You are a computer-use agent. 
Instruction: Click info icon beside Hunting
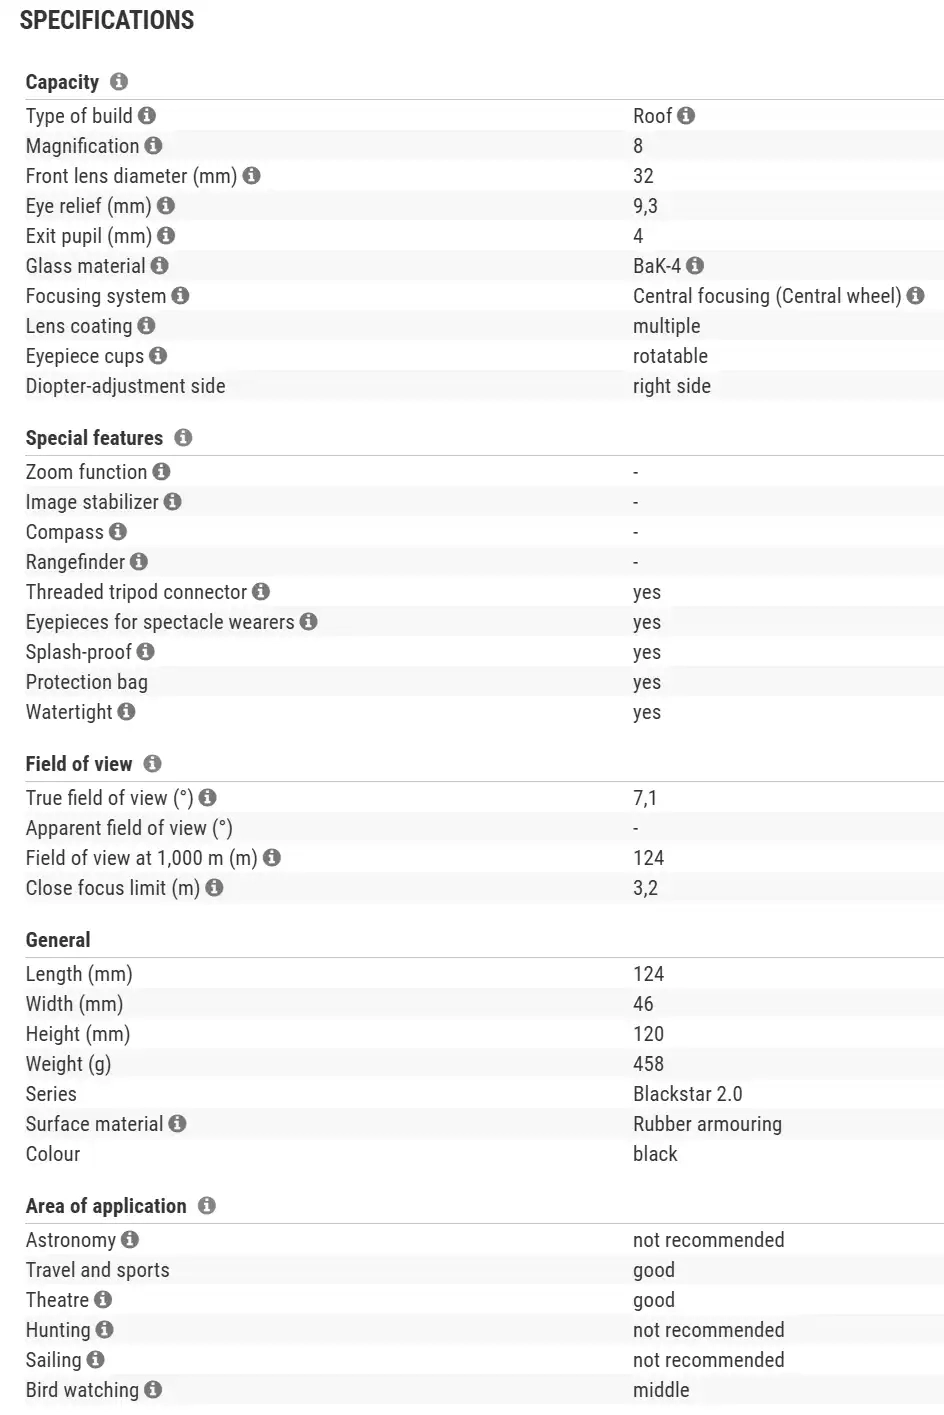tap(105, 1330)
